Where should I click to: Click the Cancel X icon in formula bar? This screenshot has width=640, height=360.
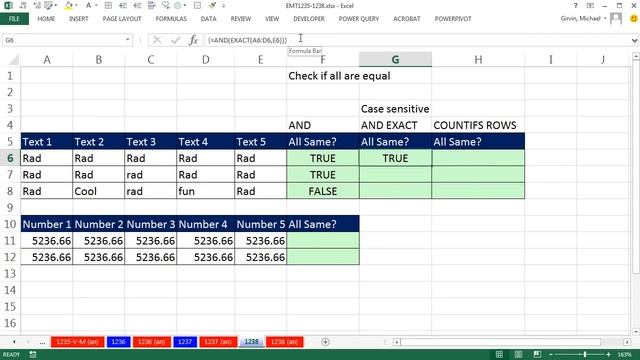click(x=157, y=40)
